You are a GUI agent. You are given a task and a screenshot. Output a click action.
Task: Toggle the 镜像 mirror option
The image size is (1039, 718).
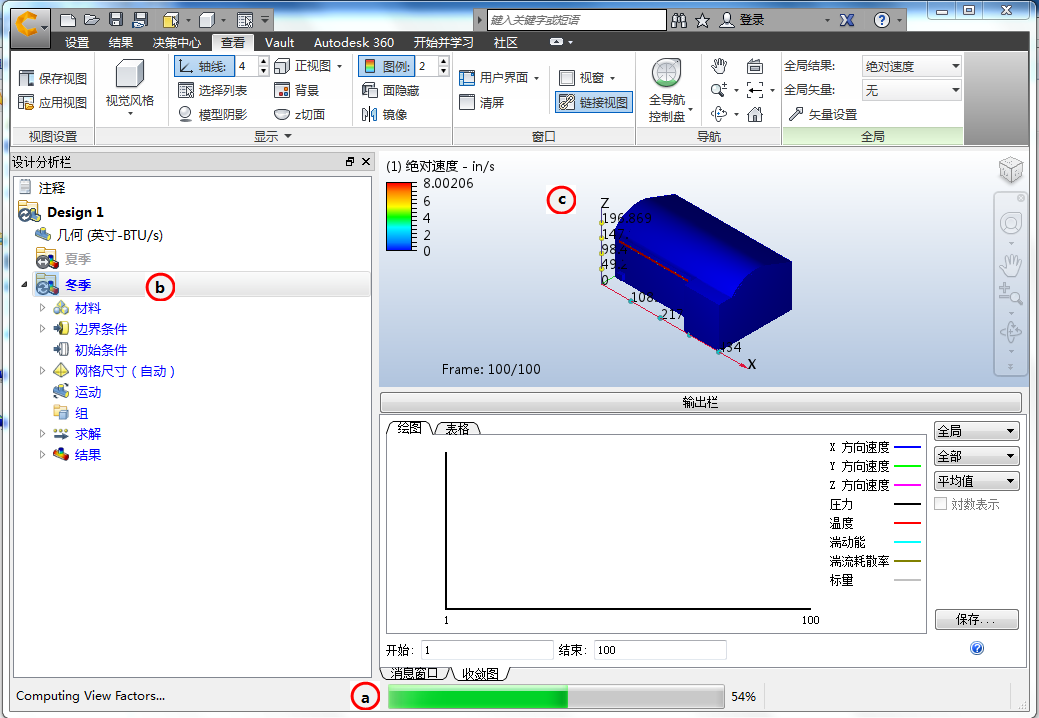pyautogui.click(x=384, y=114)
